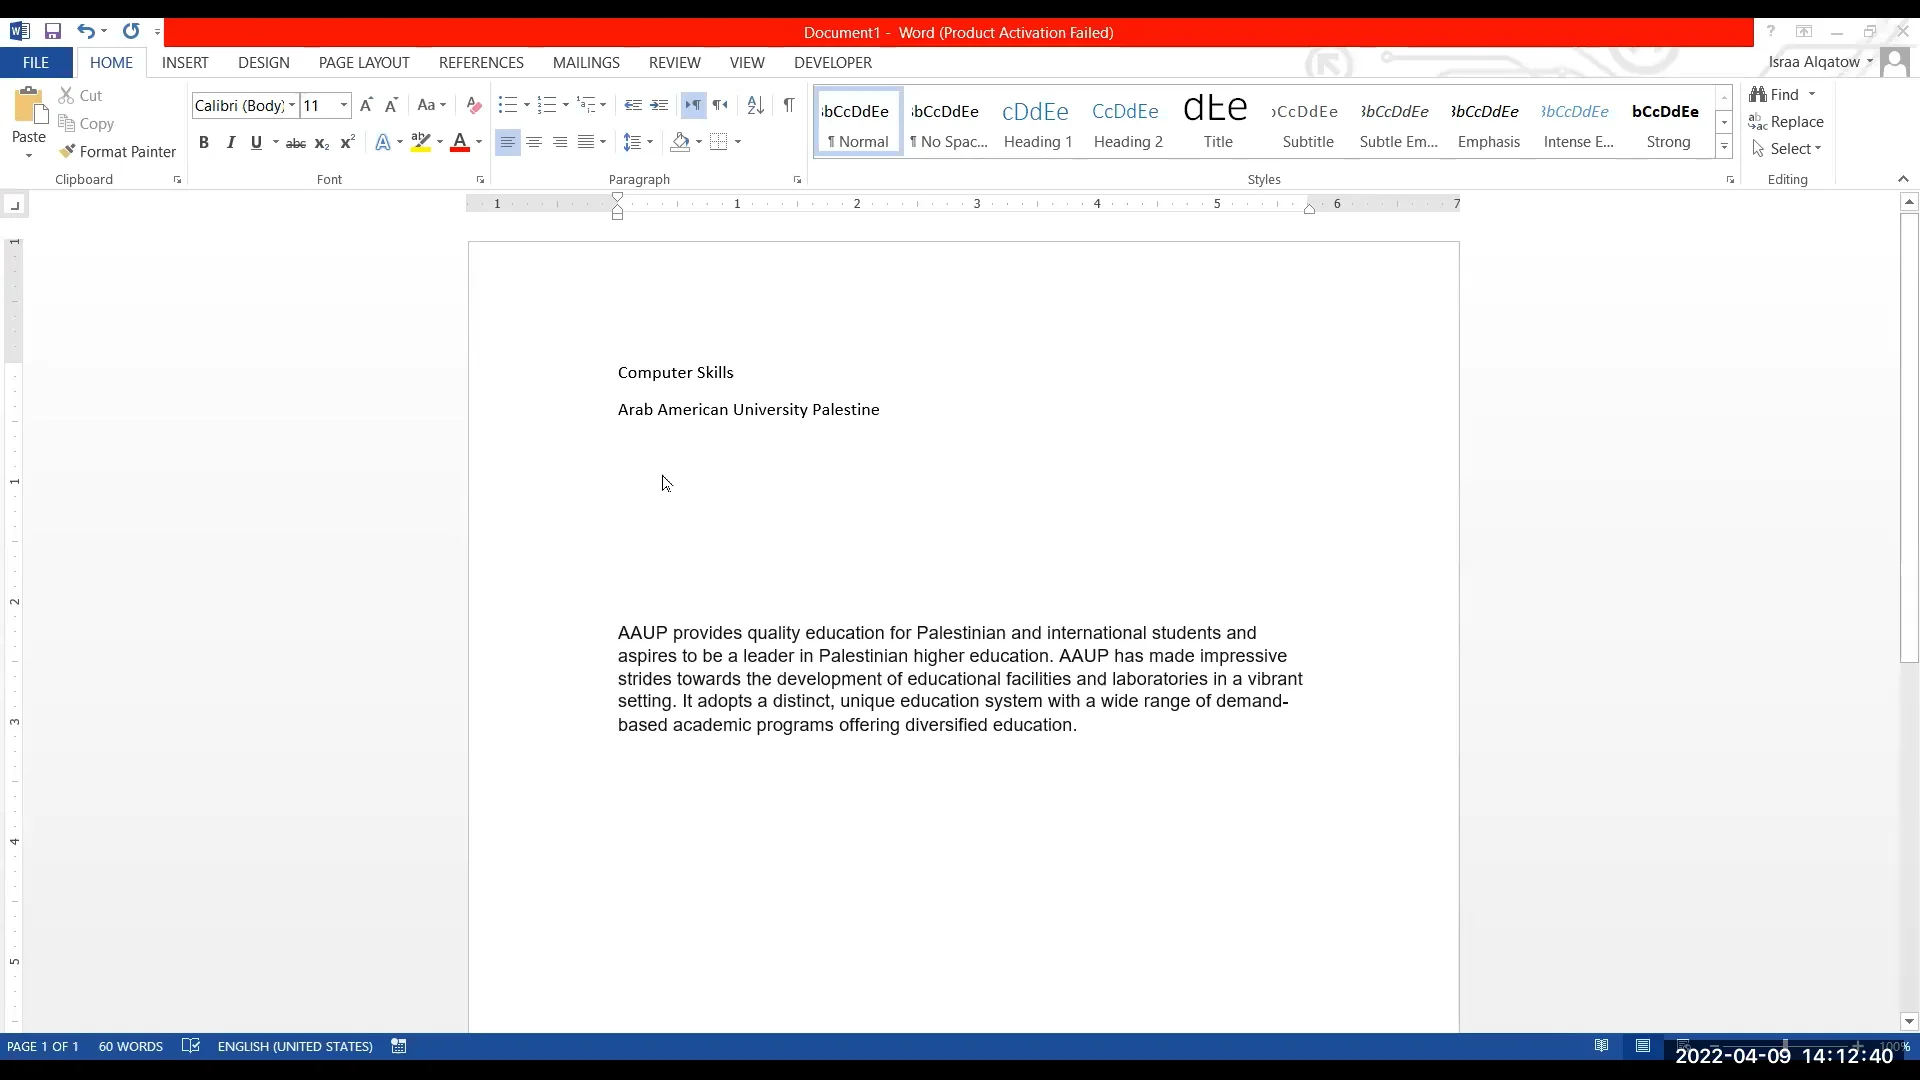Toggle italic formatting

point(230,143)
